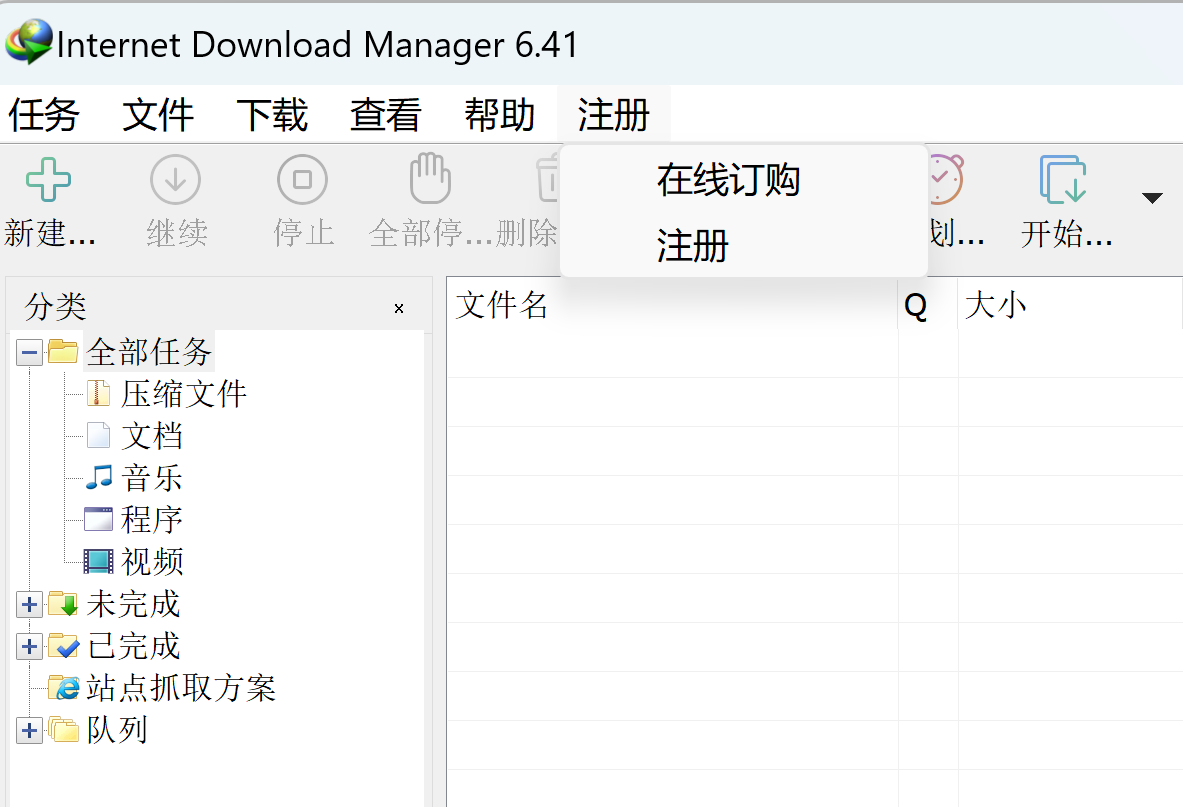Click the Start Queue toolbar icon
This screenshot has width=1183, height=807.
click(1064, 181)
